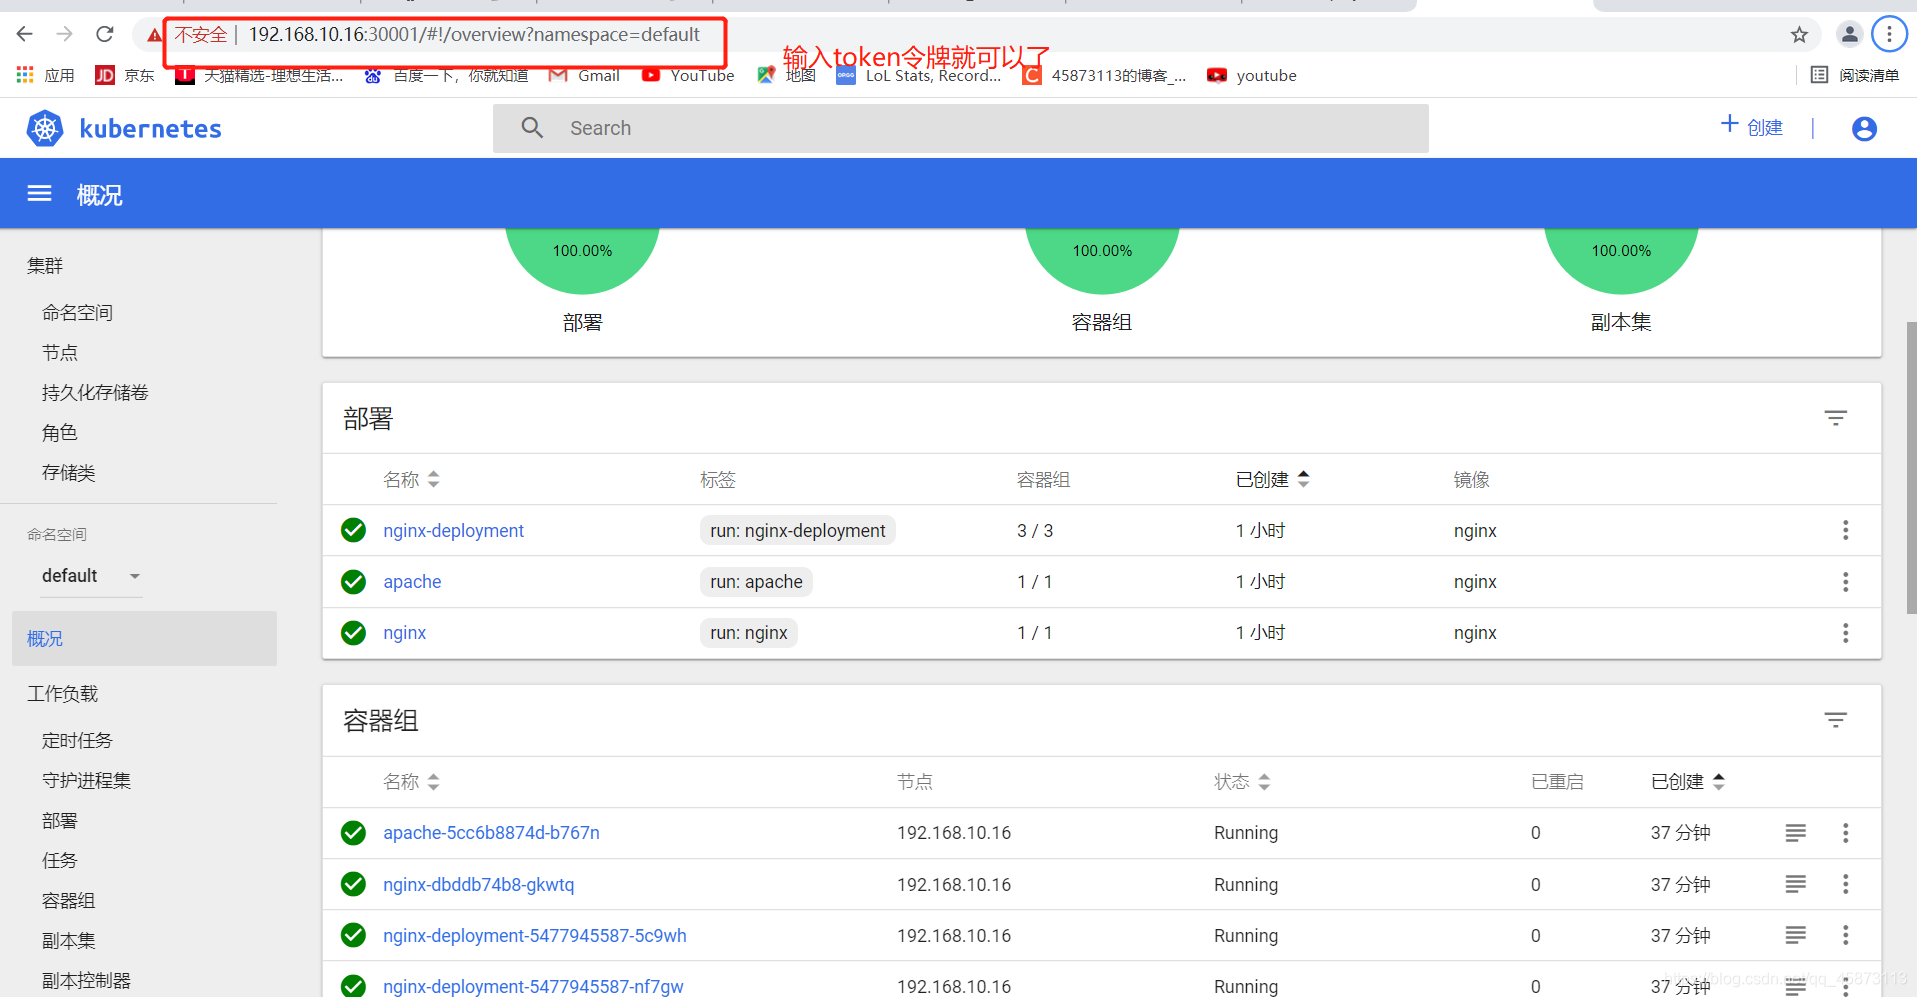Select 概况 overview in sidebar
1917x997 pixels.
144,638
